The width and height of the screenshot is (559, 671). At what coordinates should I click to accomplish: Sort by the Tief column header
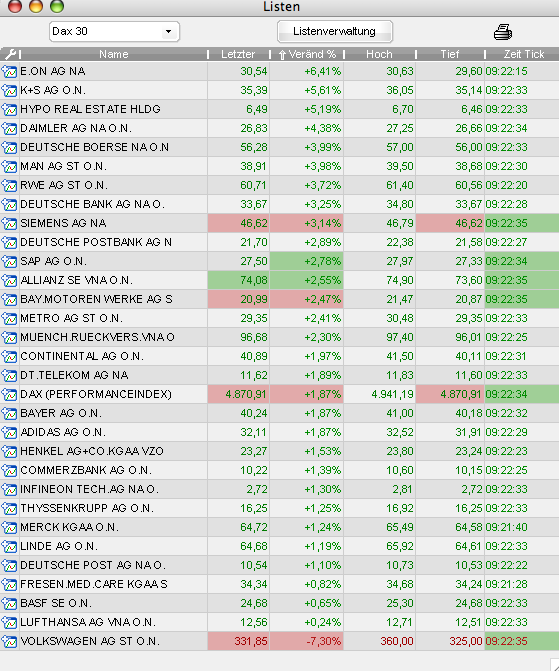point(449,54)
